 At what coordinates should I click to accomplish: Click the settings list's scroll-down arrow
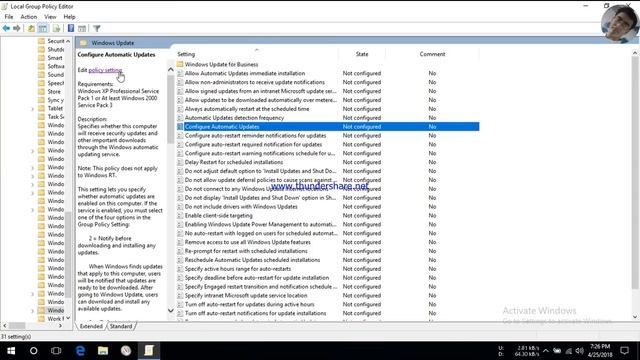point(635,317)
